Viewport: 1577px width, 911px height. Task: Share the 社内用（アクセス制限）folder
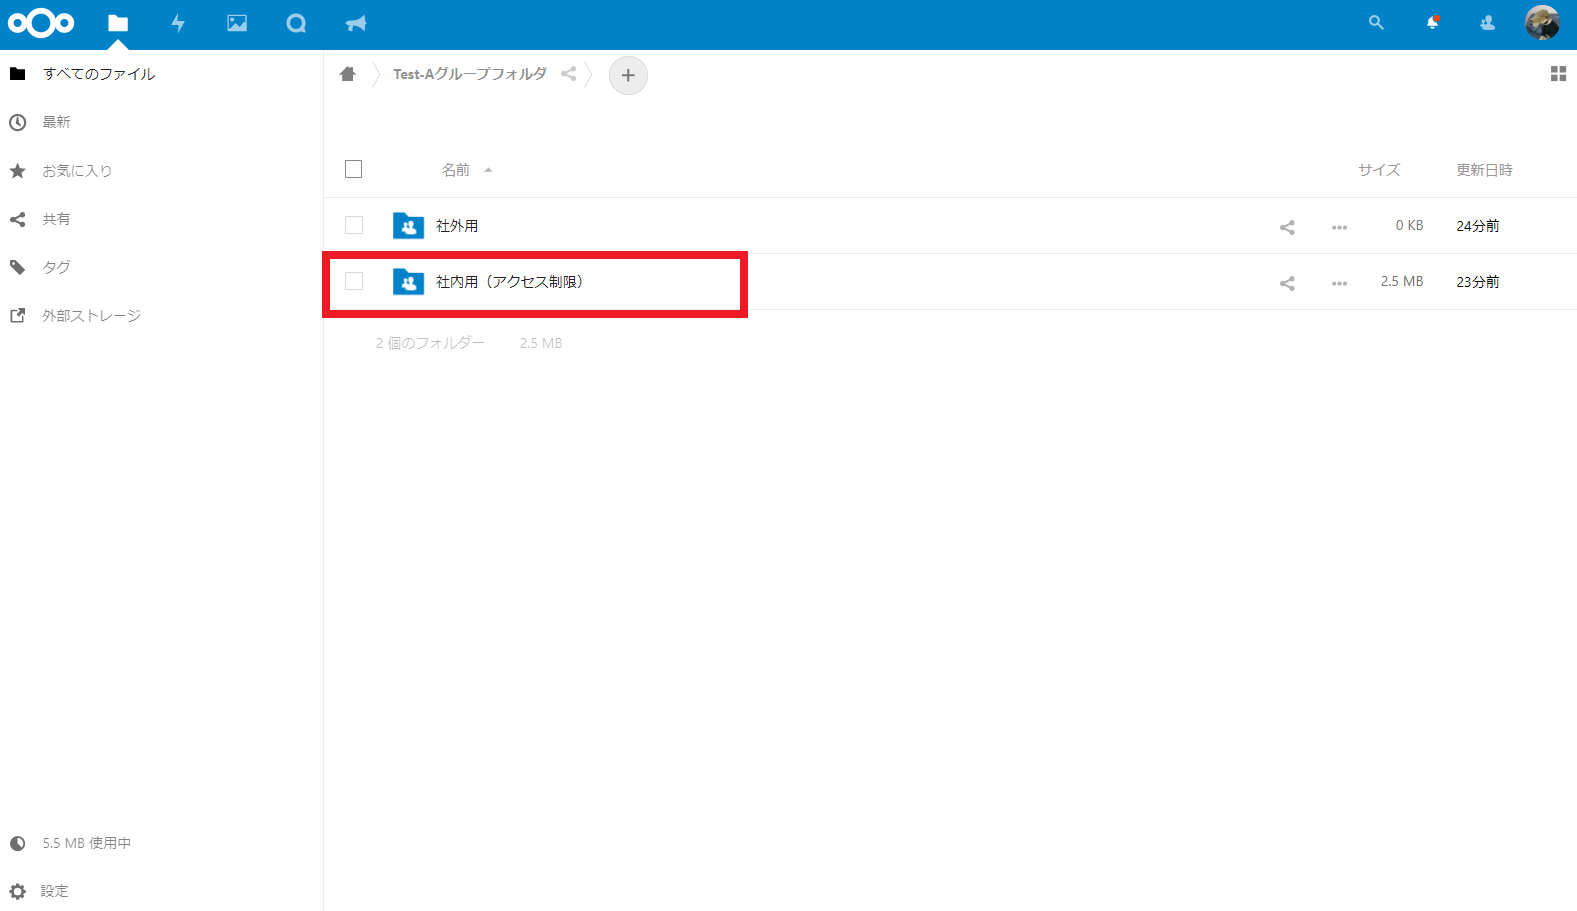[x=1287, y=283]
